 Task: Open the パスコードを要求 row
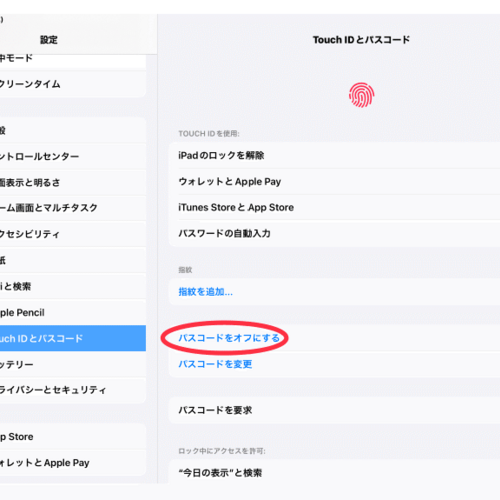[334, 410]
